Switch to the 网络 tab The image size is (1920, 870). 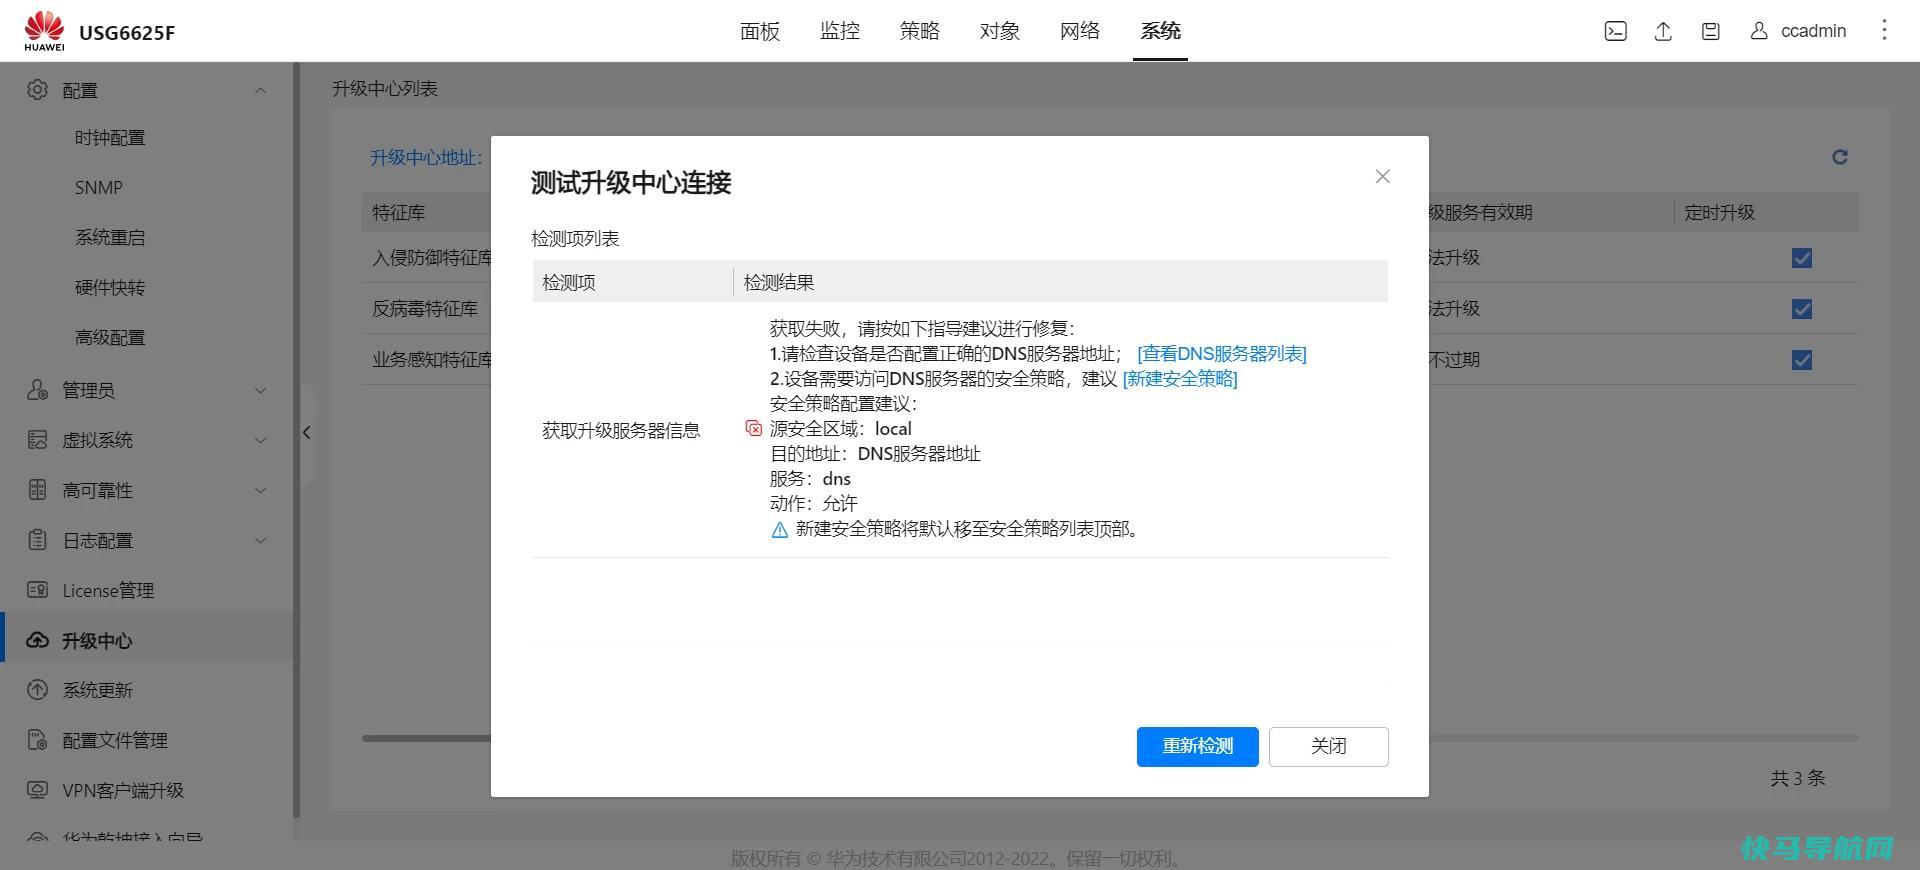pos(1080,31)
